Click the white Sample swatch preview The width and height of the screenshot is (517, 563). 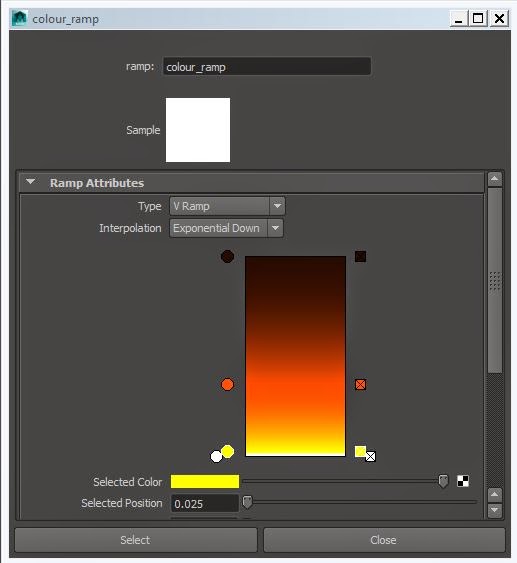point(198,130)
